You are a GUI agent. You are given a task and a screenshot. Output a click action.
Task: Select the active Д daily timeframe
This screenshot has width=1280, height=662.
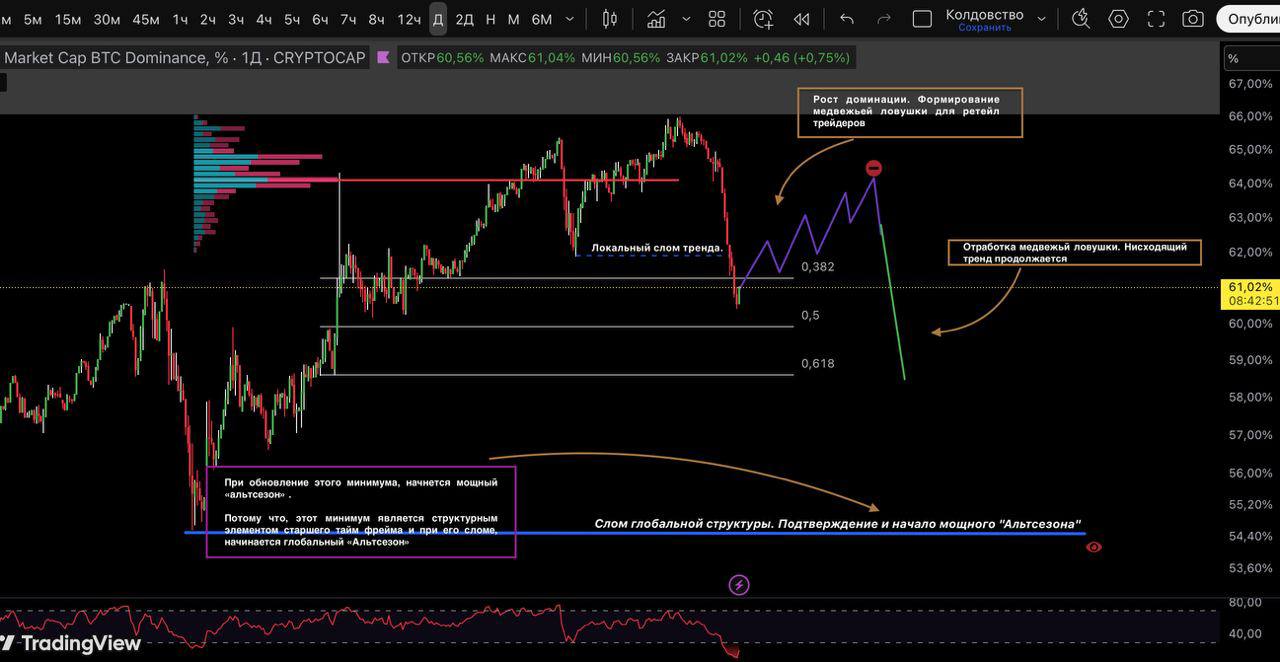[438, 19]
